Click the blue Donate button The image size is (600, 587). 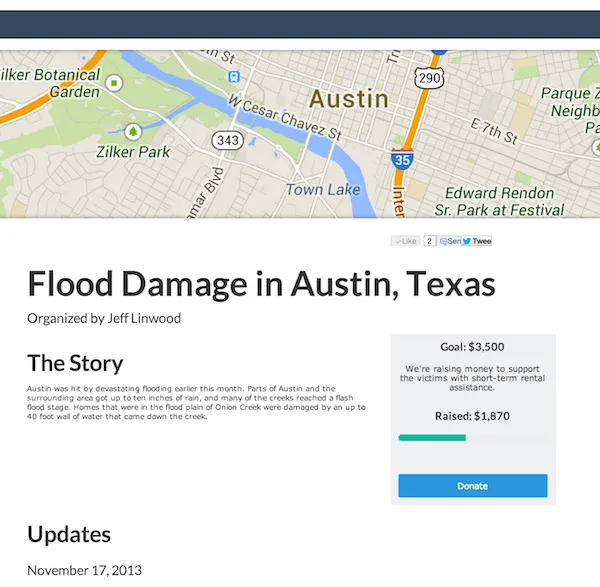point(473,486)
